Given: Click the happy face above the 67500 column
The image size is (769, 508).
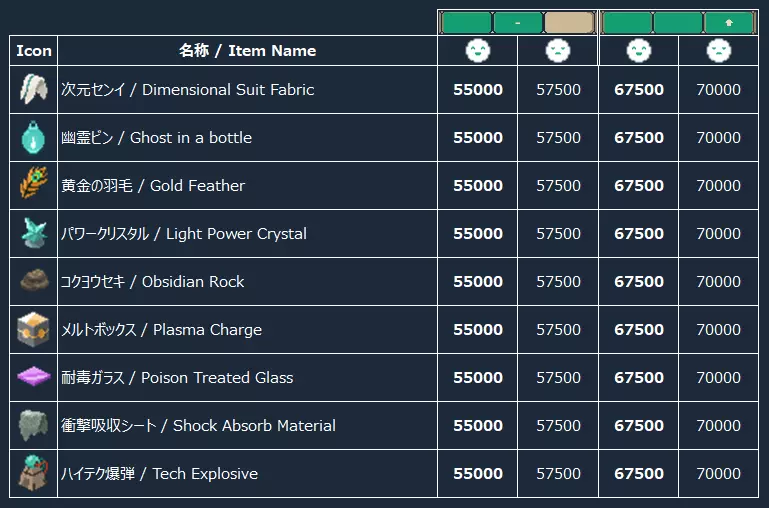Looking at the screenshot, I should [x=638, y=50].
